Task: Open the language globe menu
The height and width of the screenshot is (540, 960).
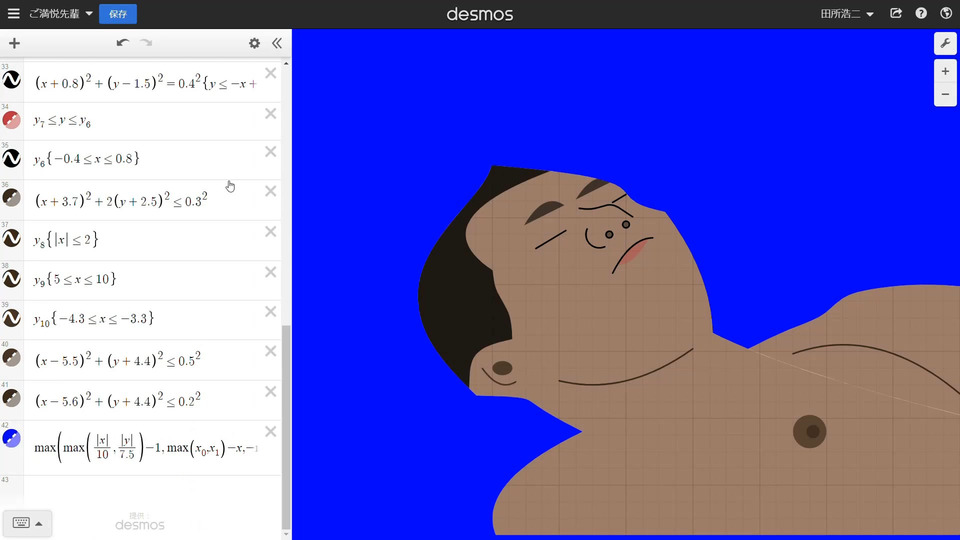Action: (x=946, y=14)
